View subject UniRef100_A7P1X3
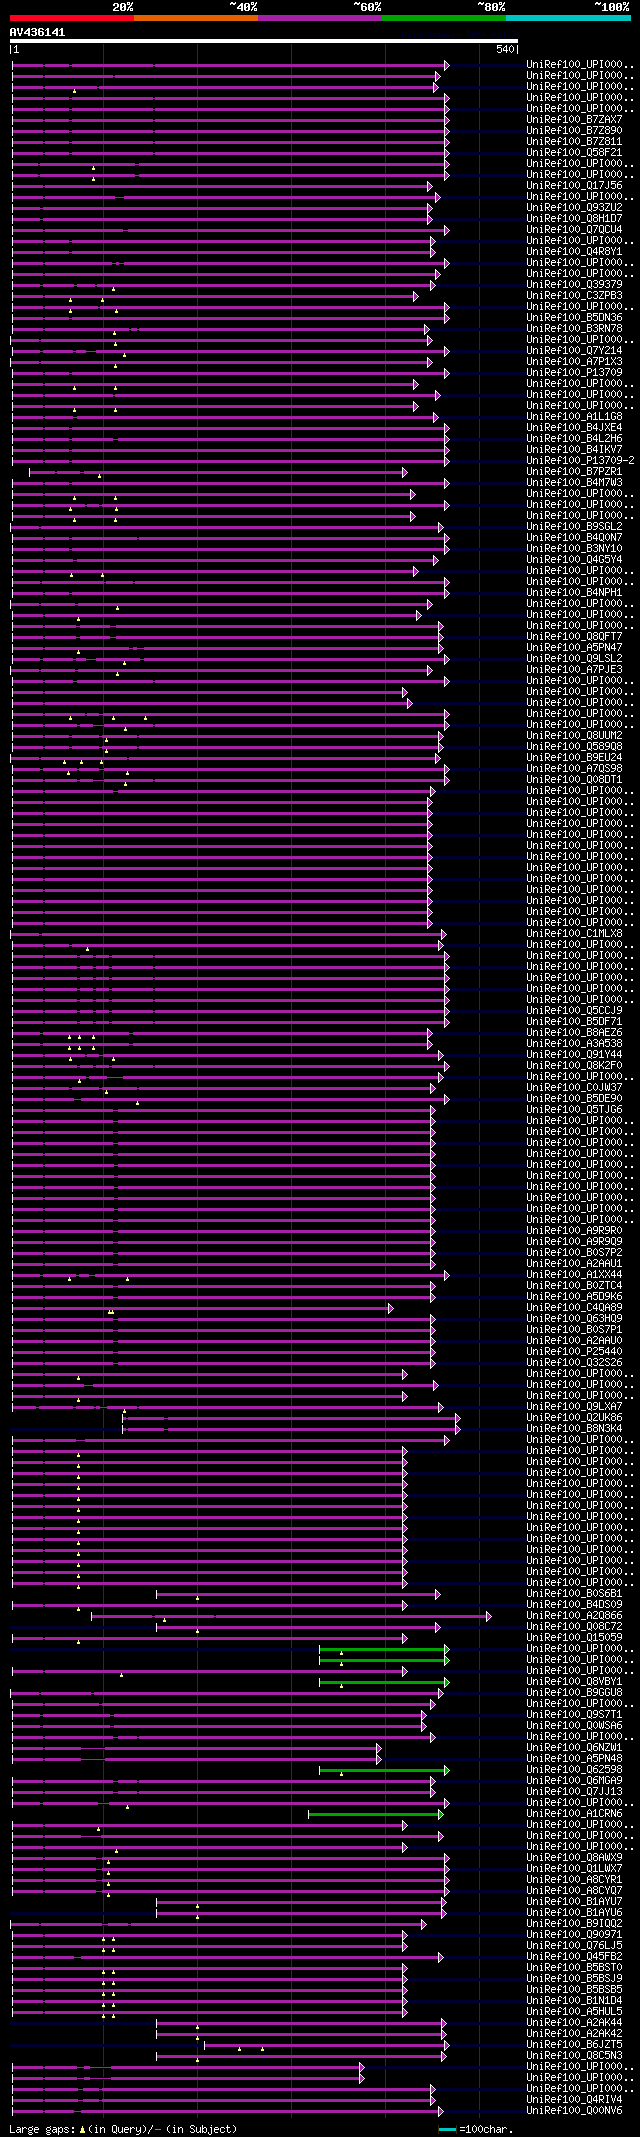This screenshot has width=640, height=2137. click(574, 362)
